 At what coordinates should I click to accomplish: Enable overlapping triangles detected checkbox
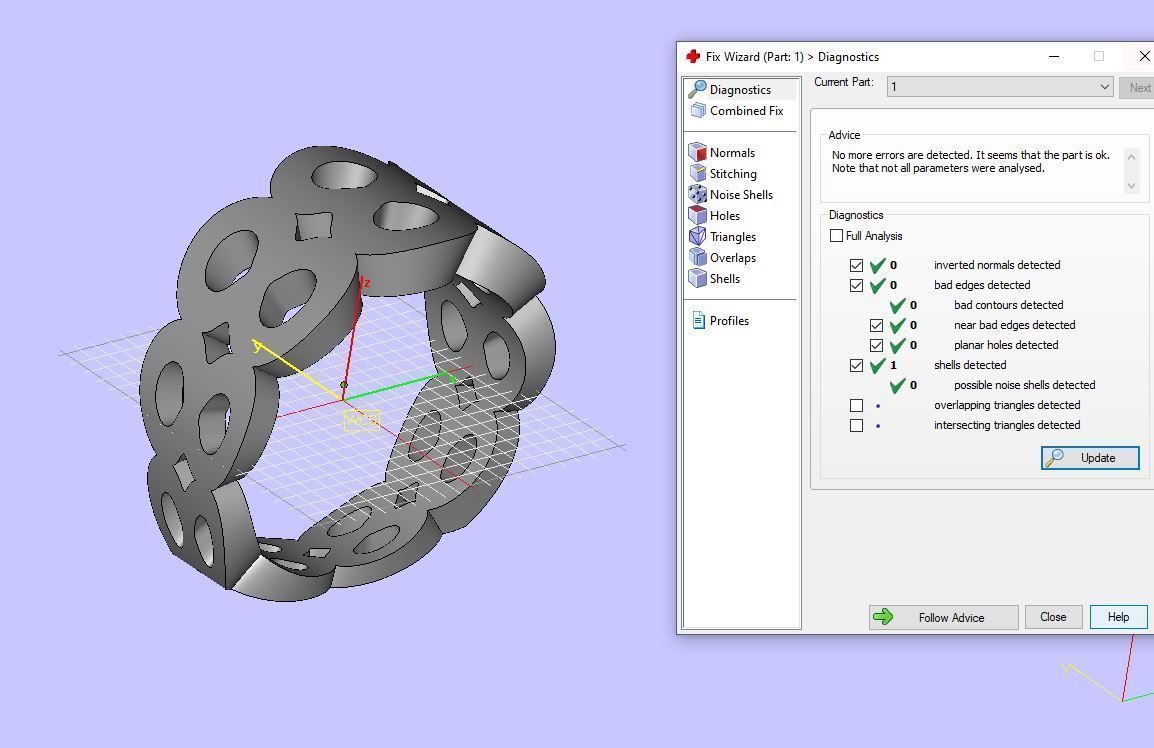point(856,405)
